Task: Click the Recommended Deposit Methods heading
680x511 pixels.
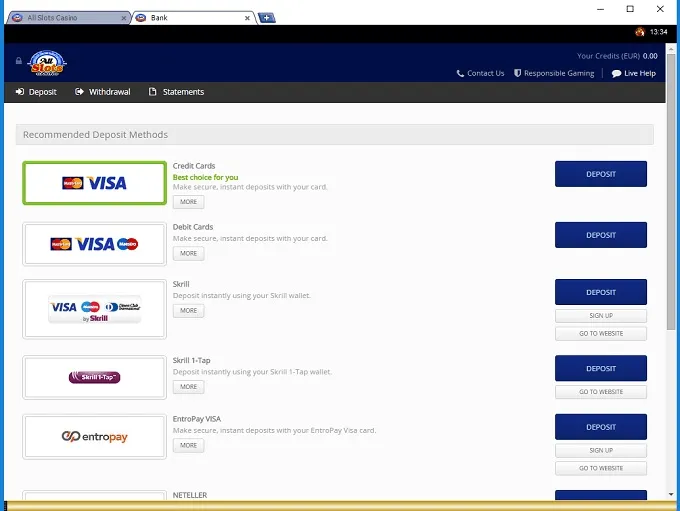Action: pyautogui.click(x=95, y=135)
